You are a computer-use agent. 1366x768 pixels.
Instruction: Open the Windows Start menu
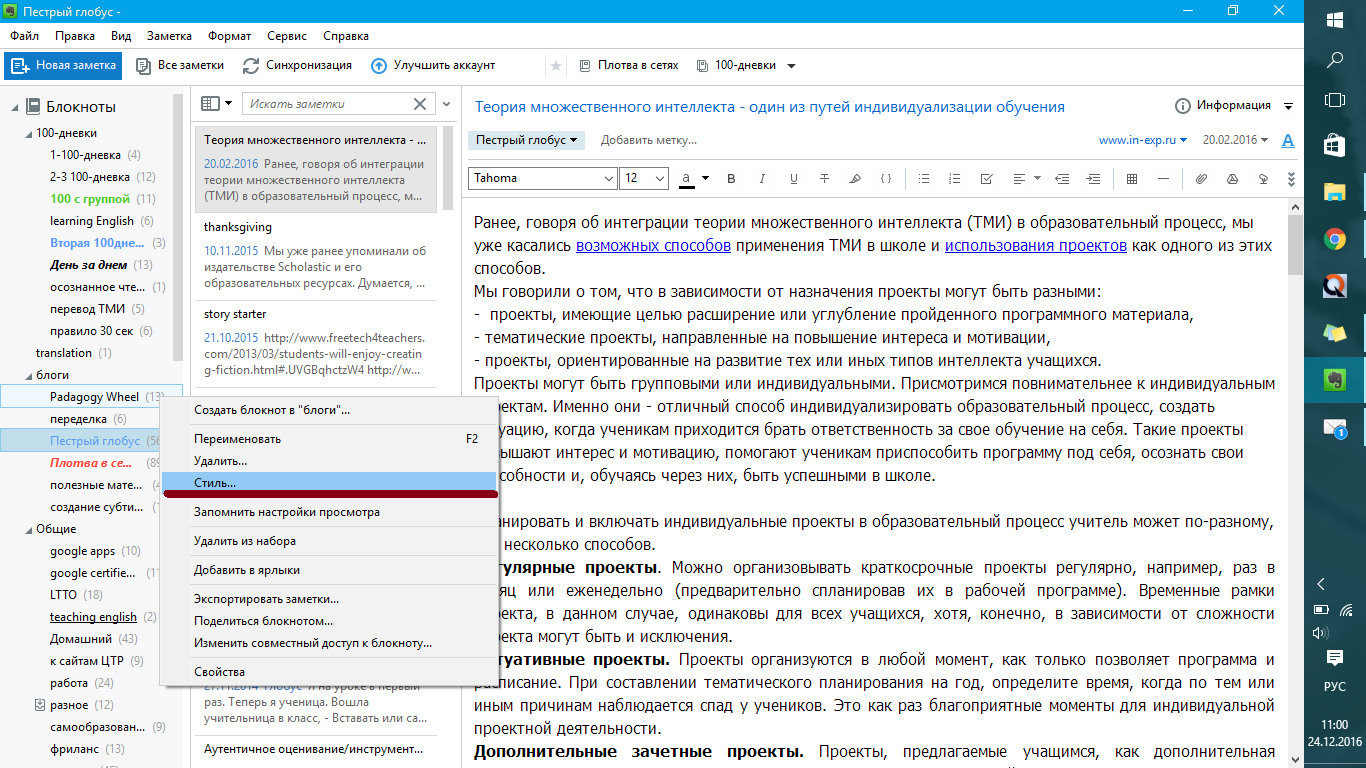point(1335,20)
